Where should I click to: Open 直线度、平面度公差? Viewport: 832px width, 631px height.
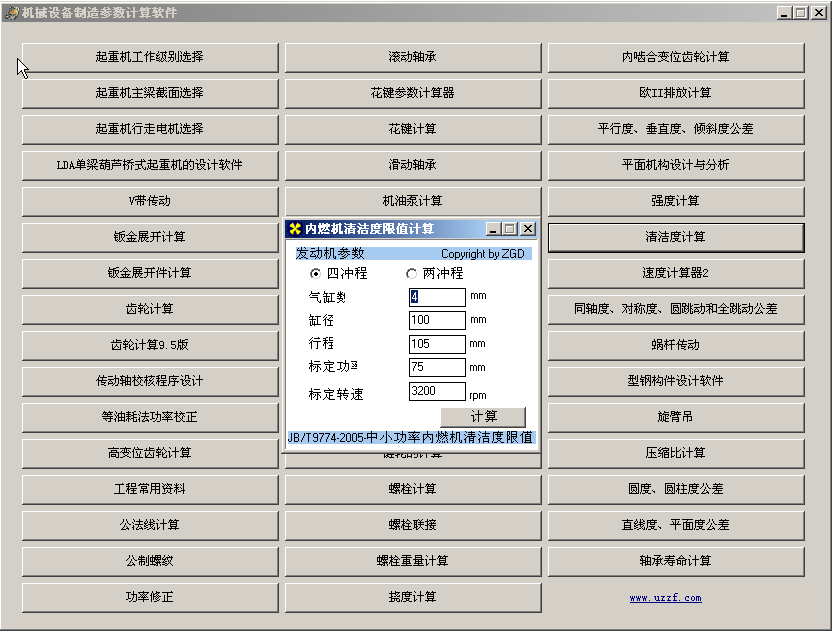pos(676,525)
